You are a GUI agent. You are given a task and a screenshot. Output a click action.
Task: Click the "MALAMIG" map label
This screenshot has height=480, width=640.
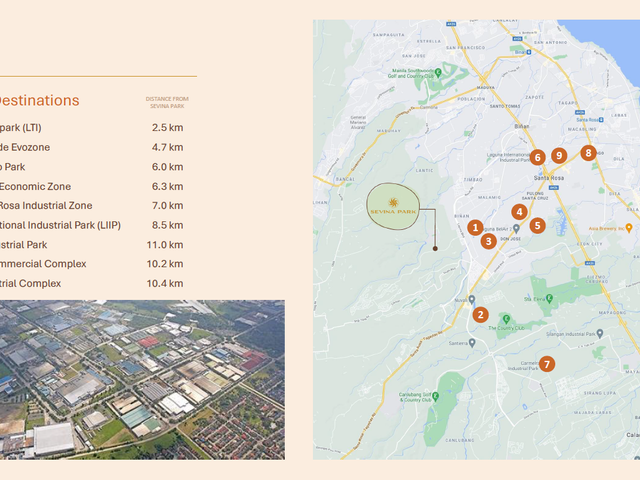489,197
